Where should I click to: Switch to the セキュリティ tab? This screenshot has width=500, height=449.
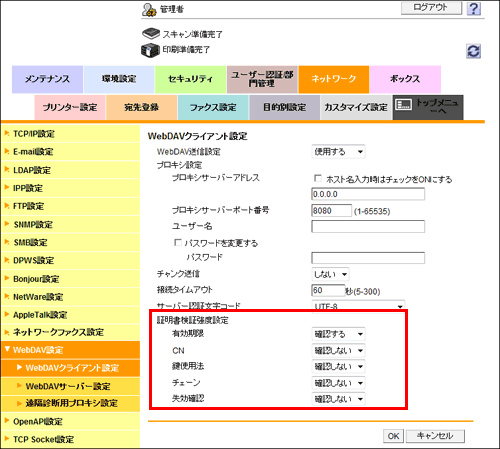[x=190, y=79]
